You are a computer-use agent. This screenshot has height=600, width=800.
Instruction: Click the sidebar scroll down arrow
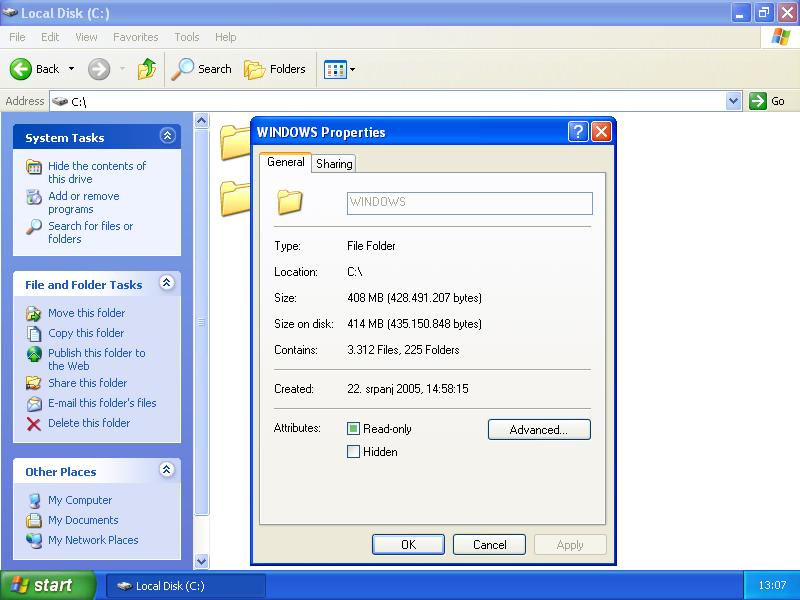[x=201, y=561]
